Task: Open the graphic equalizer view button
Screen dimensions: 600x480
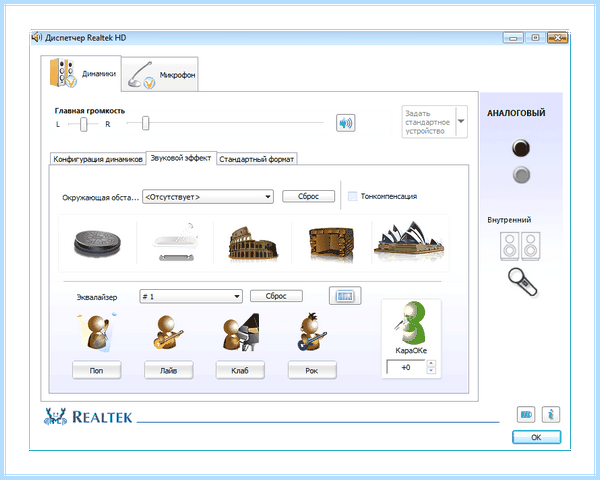Action: click(345, 296)
